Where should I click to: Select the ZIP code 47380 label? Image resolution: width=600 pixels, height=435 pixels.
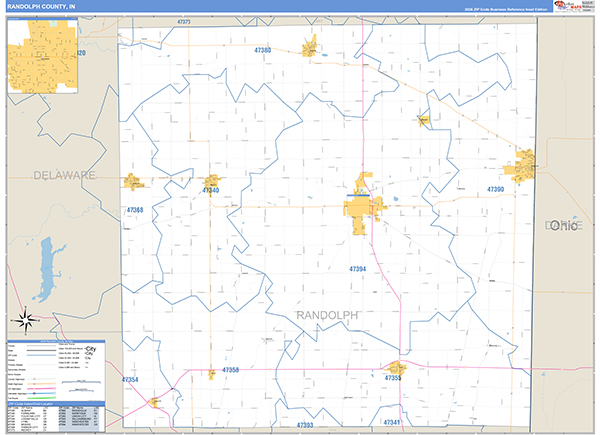[x=262, y=50]
